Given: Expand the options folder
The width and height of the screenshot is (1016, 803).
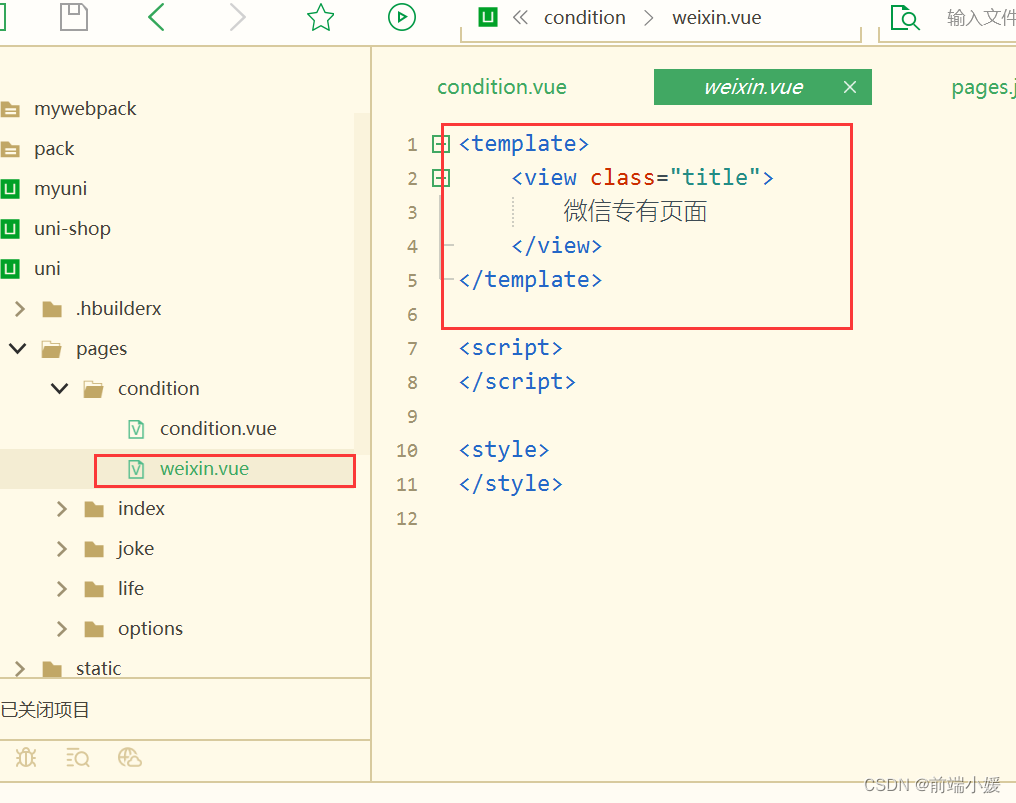Looking at the screenshot, I should point(62,629).
